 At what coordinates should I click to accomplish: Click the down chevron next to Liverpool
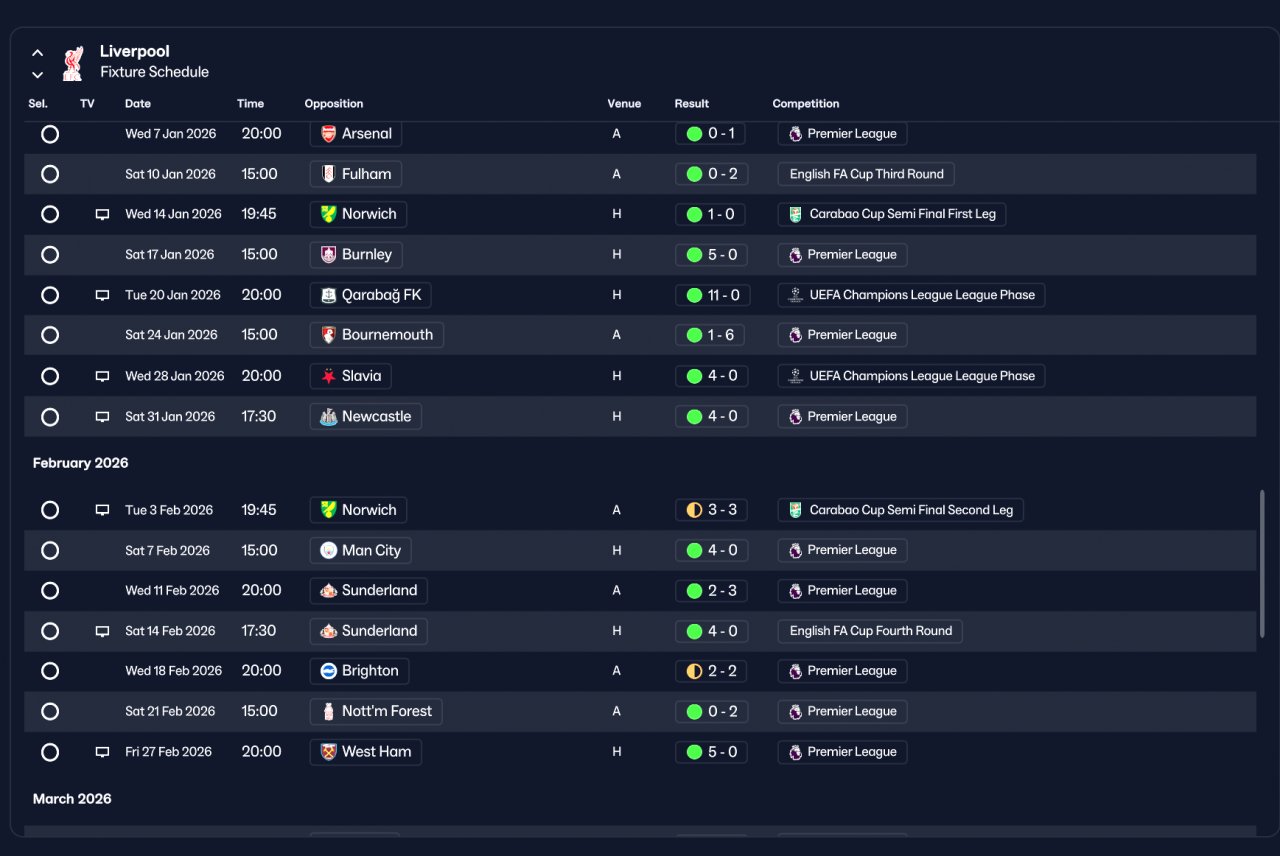pos(37,75)
